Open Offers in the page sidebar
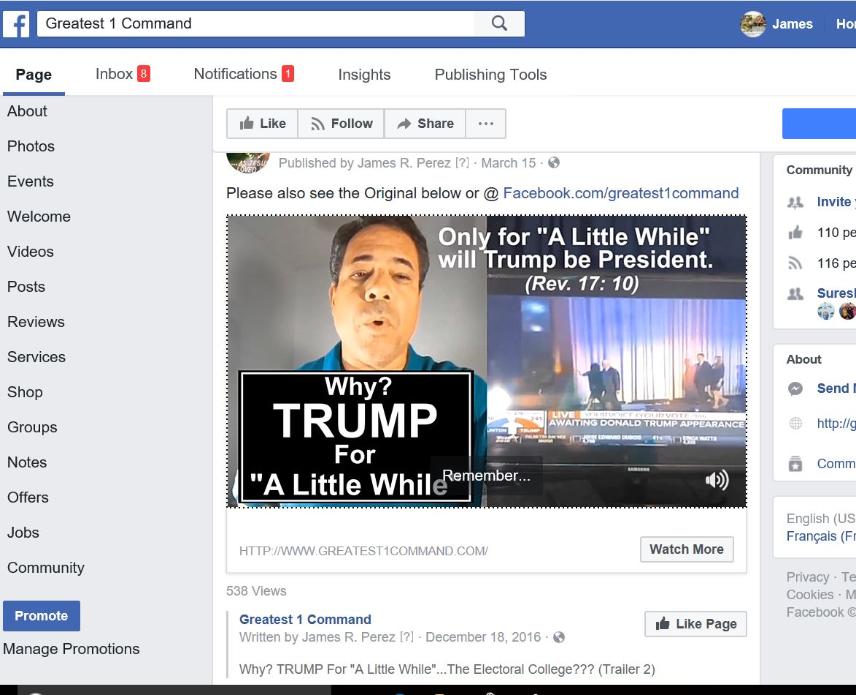The image size is (856, 695). (x=28, y=497)
